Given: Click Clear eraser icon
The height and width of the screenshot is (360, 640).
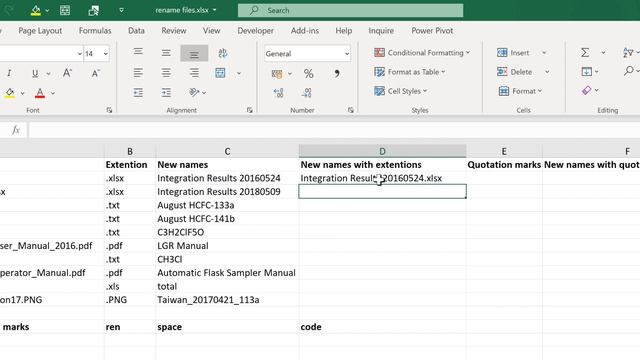Looking at the screenshot, I should click(587, 90).
